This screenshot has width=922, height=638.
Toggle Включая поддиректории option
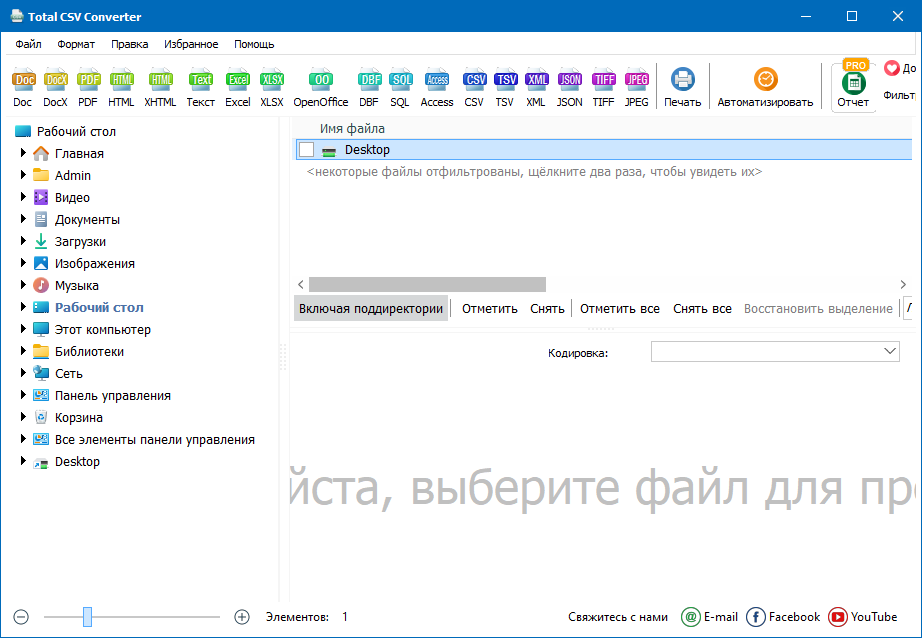click(x=370, y=308)
